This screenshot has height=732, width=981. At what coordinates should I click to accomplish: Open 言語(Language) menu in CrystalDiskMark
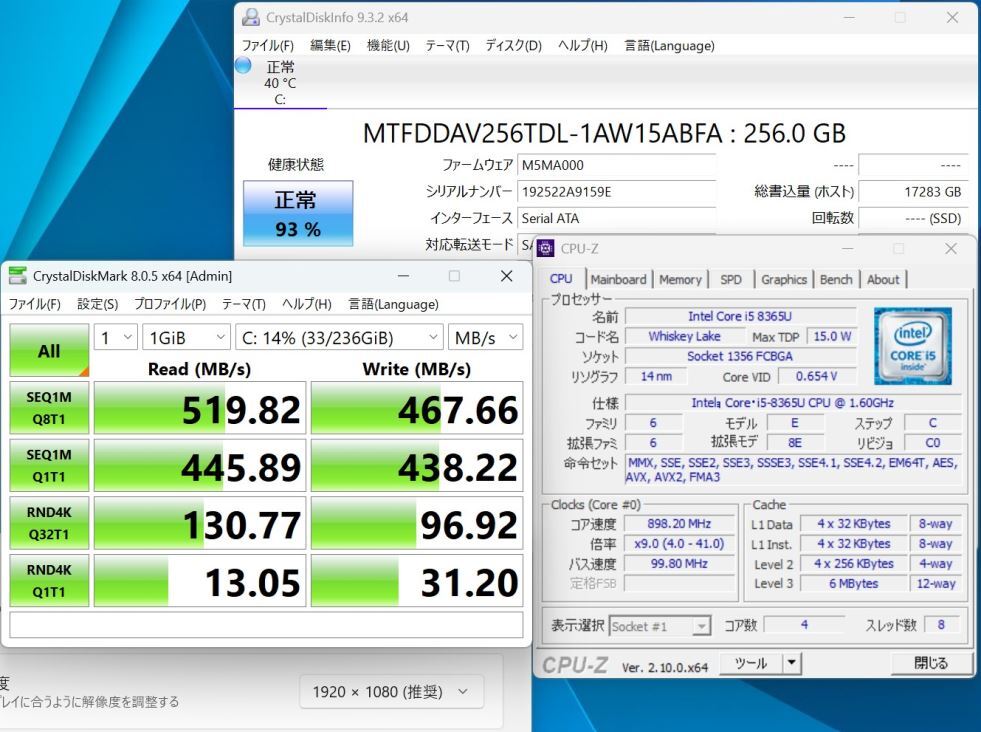[394, 304]
